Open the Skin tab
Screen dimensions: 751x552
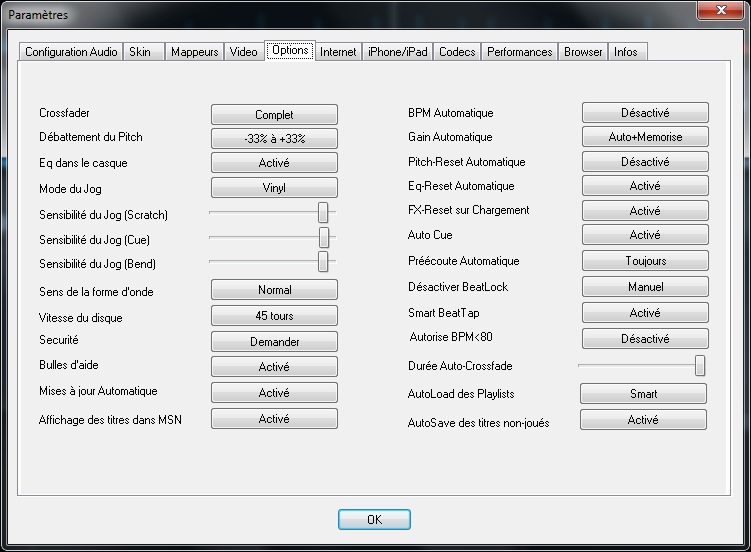(140, 52)
